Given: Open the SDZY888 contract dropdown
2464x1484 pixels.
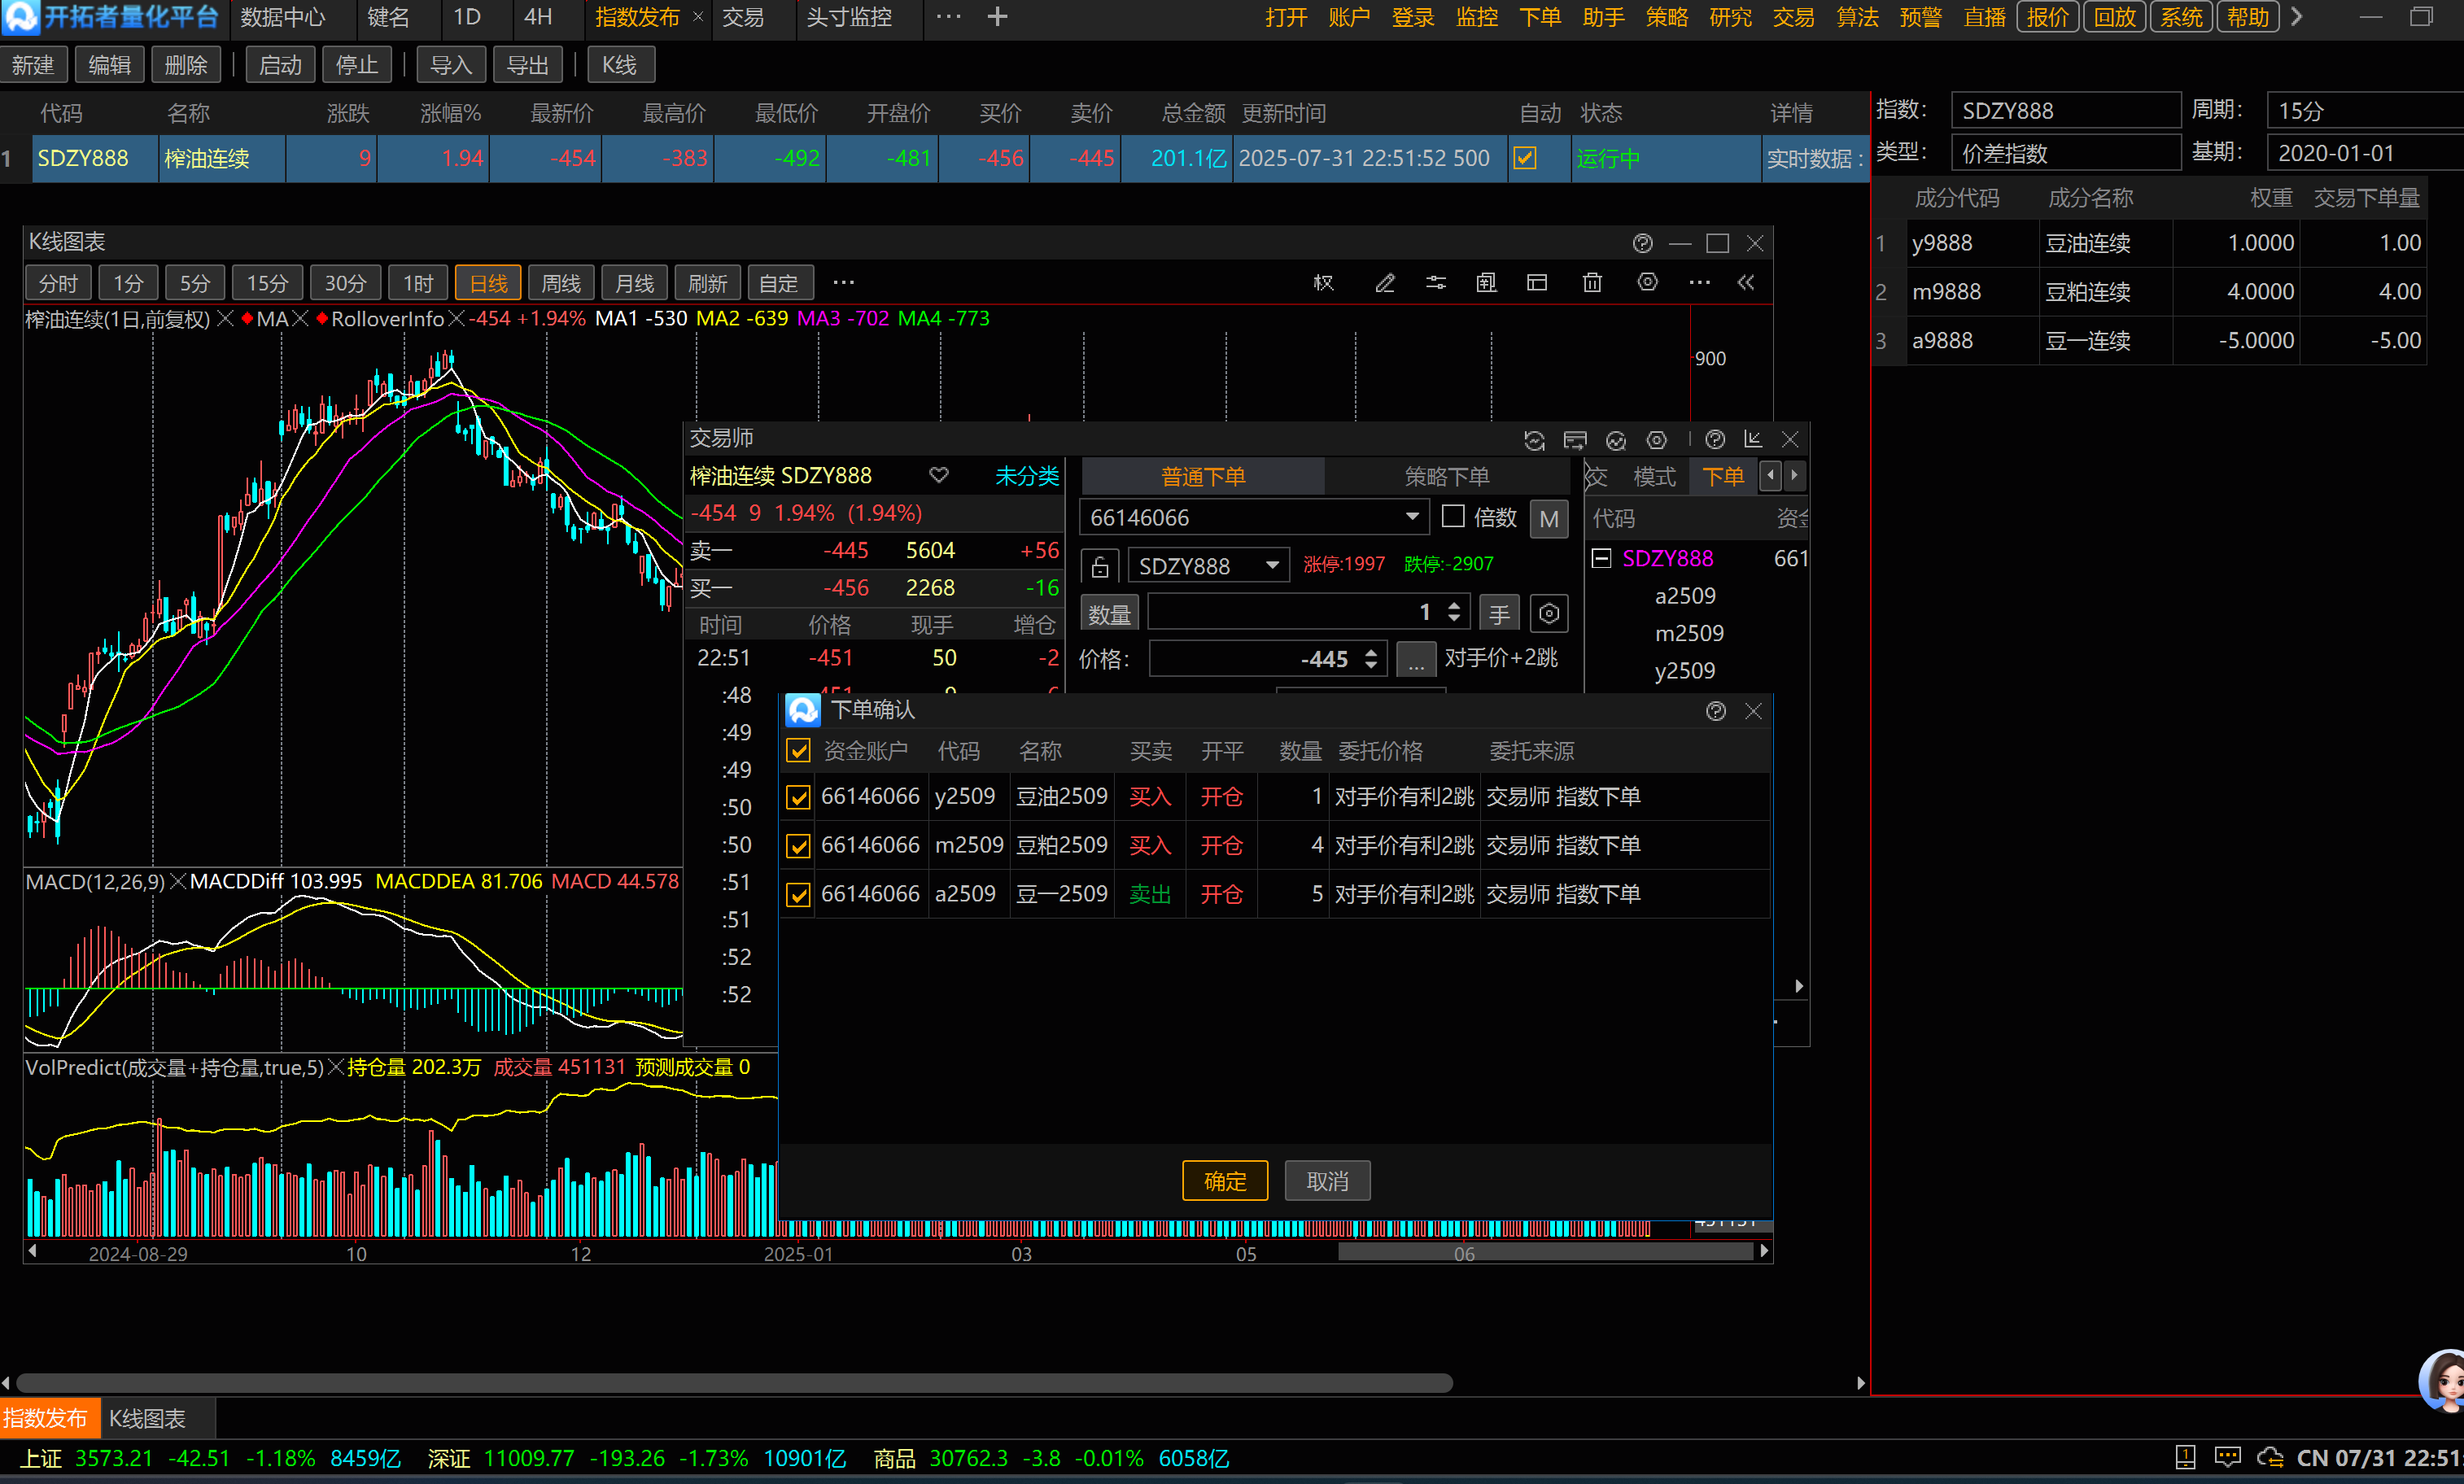Looking at the screenshot, I should click(x=1272, y=566).
